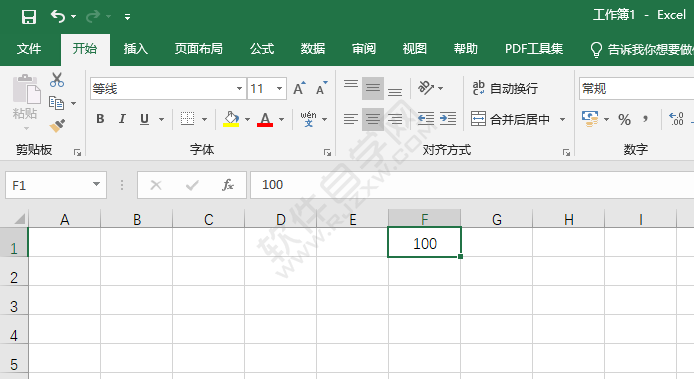
Task: Toggle middle vertical alignment
Action: pyautogui.click(x=373, y=88)
